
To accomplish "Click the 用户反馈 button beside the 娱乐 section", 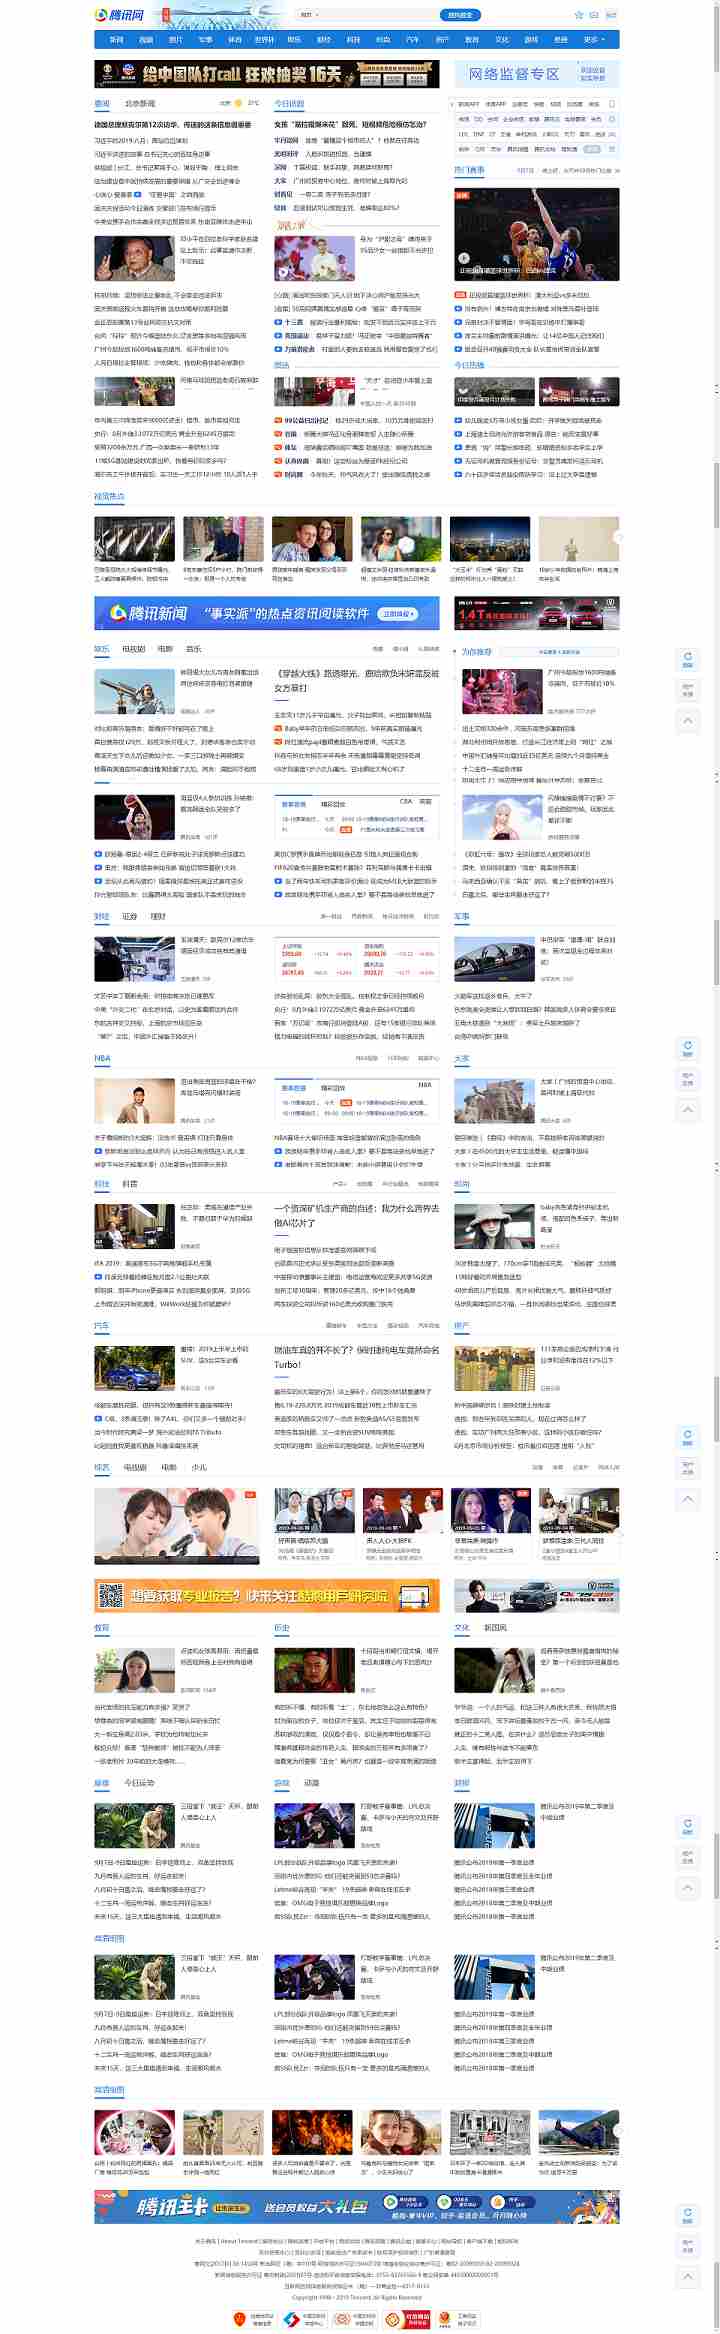I will click(x=688, y=690).
